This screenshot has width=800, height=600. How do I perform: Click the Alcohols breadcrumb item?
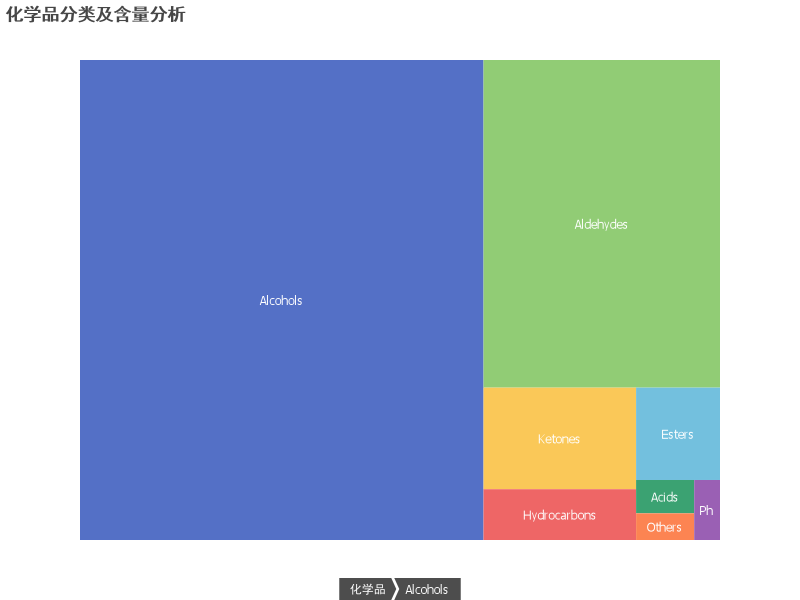pos(428,589)
